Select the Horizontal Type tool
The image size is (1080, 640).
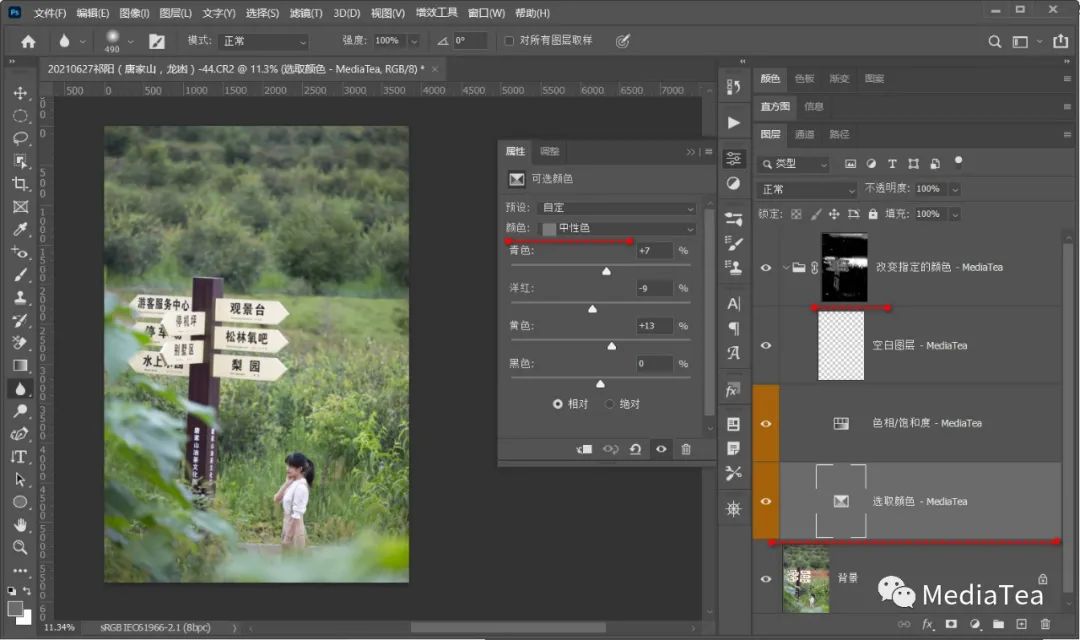tap(20, 457)
